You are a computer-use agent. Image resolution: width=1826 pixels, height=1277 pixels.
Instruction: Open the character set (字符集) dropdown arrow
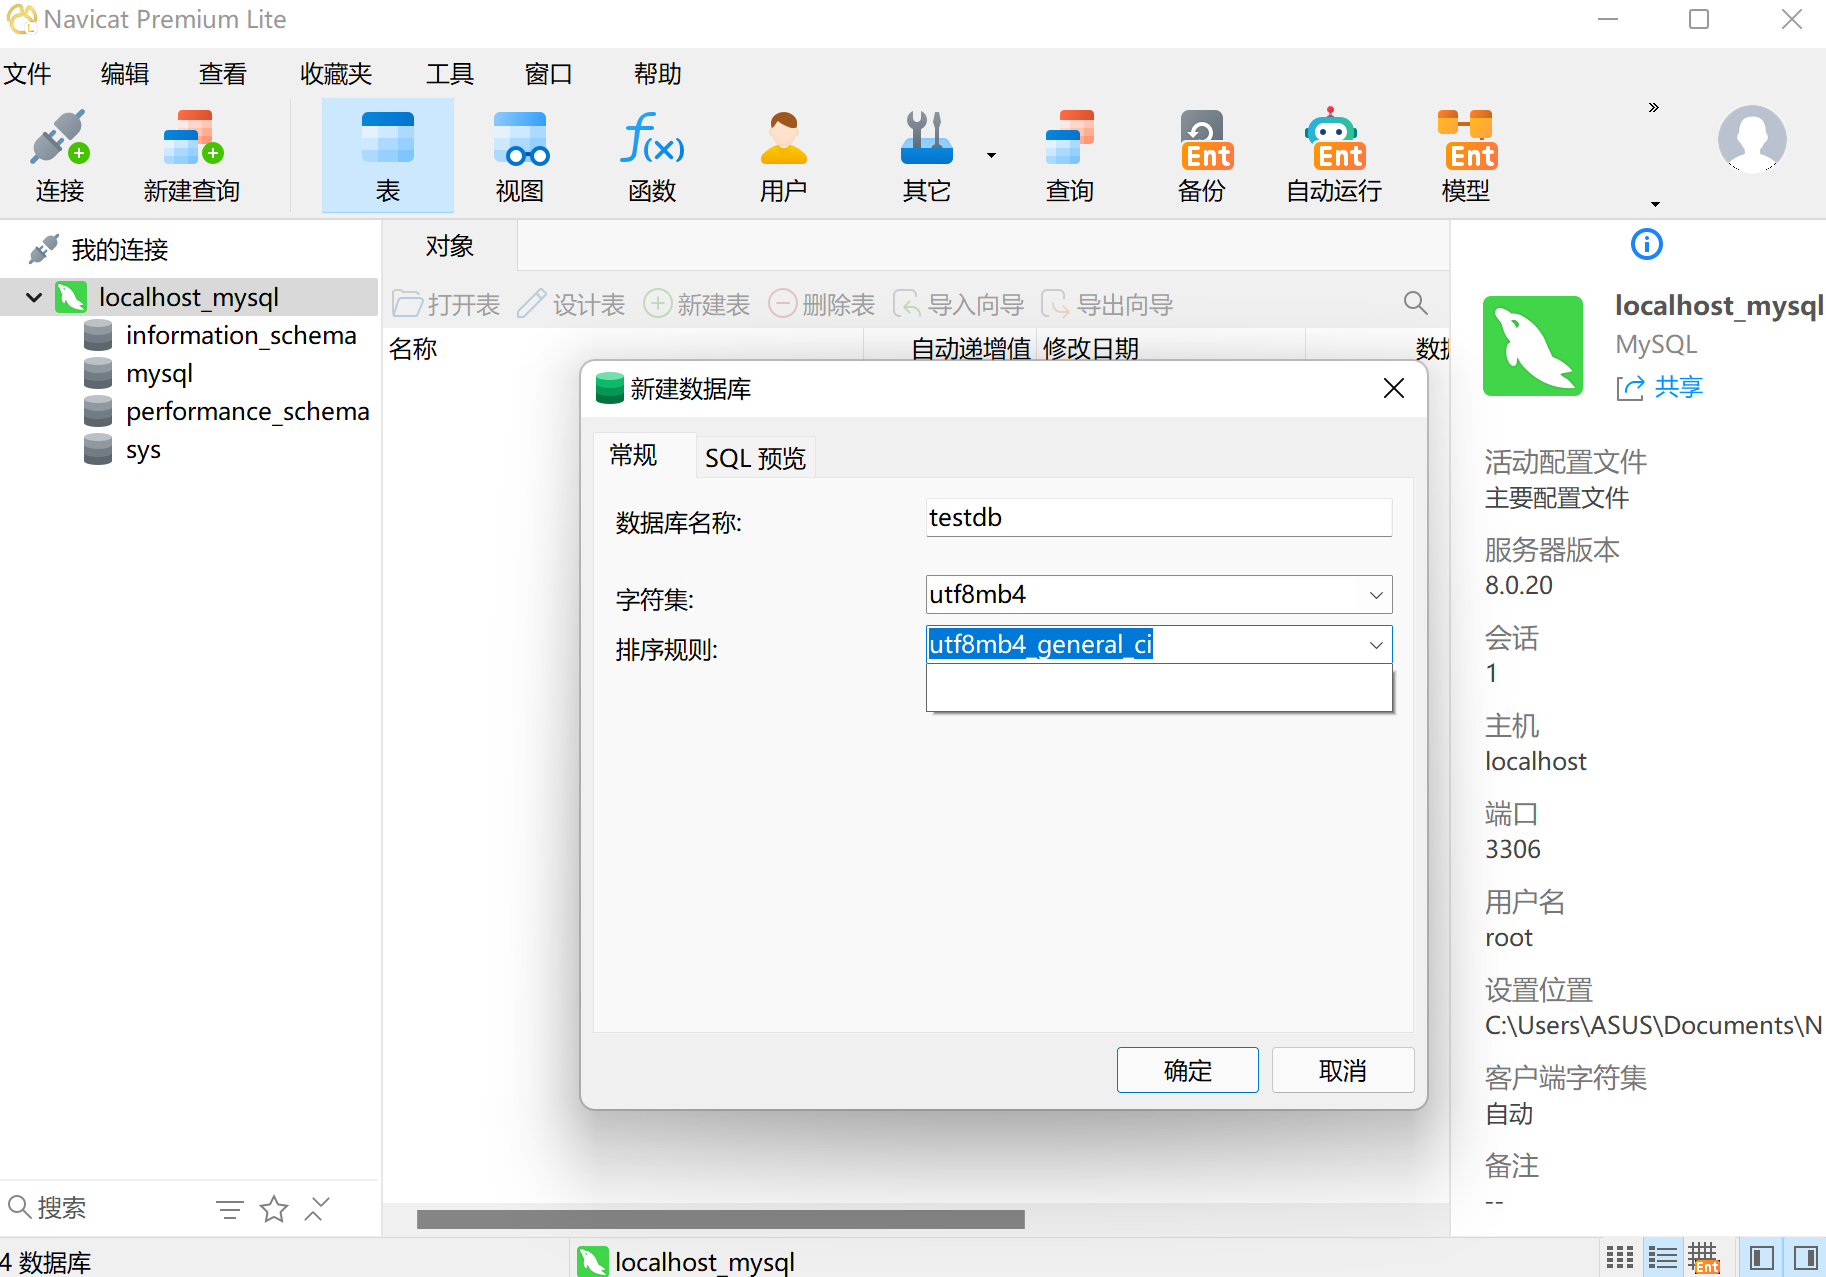click(x=1376, y=595)
